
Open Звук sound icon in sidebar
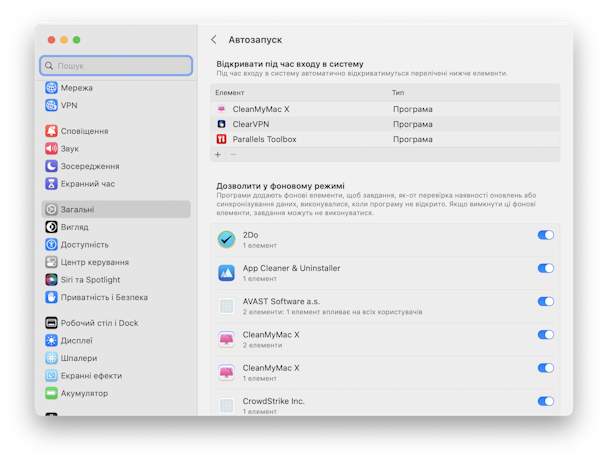[51, 148]
